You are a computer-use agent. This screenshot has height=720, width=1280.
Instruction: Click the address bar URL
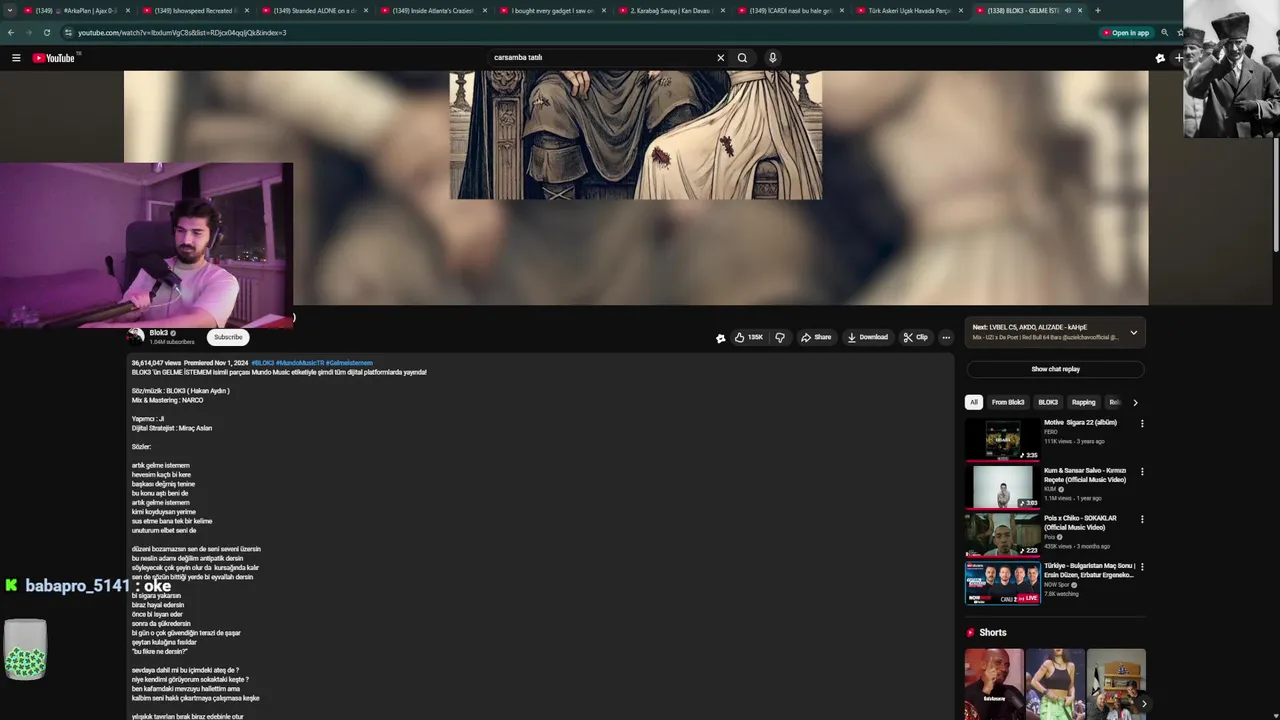(182, 32)
